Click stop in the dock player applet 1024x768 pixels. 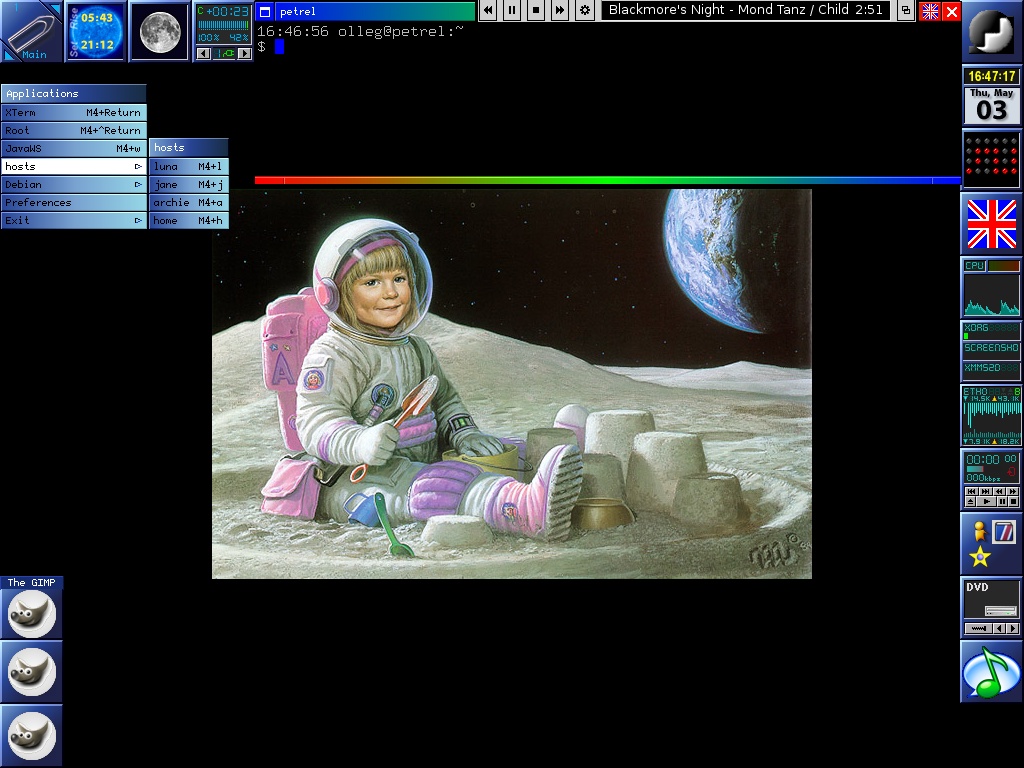click(1014, 502)
